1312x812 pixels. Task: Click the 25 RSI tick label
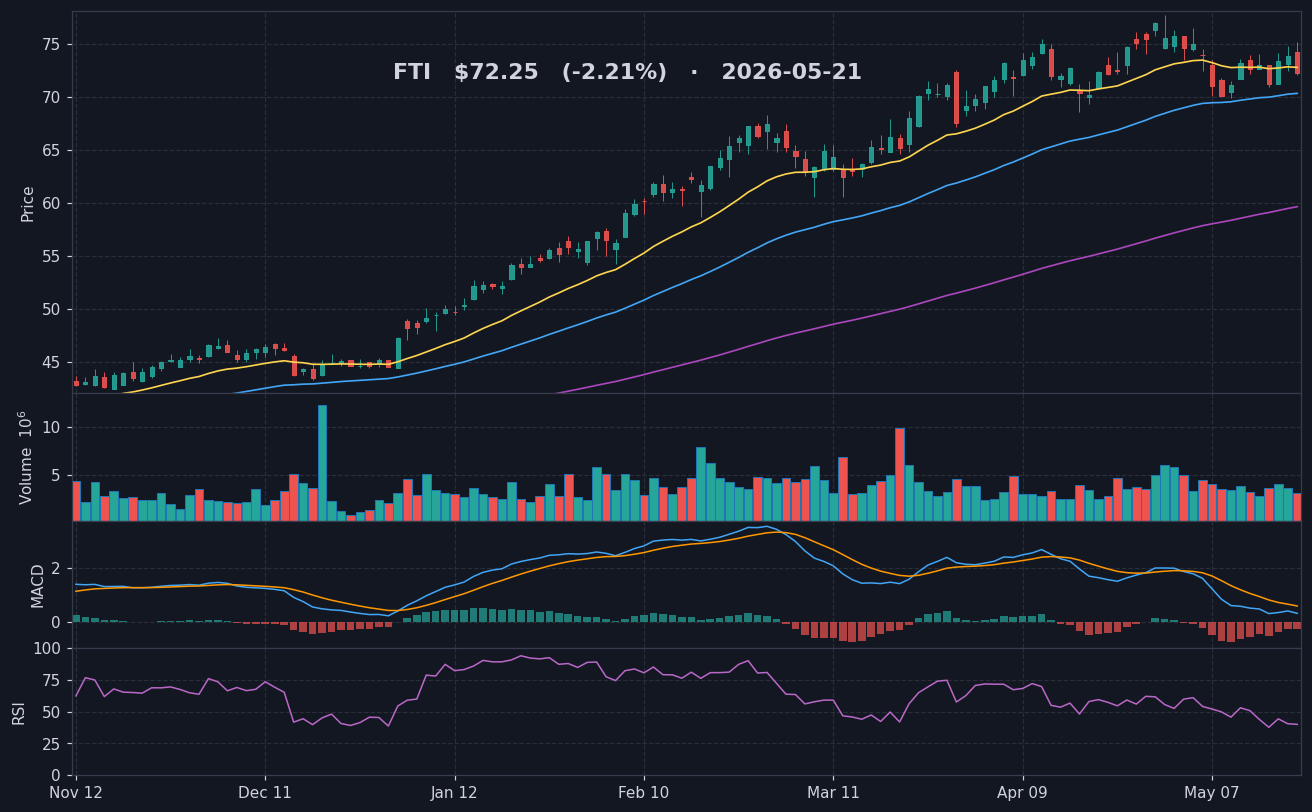pyautogui.click(x=51, y=746)
